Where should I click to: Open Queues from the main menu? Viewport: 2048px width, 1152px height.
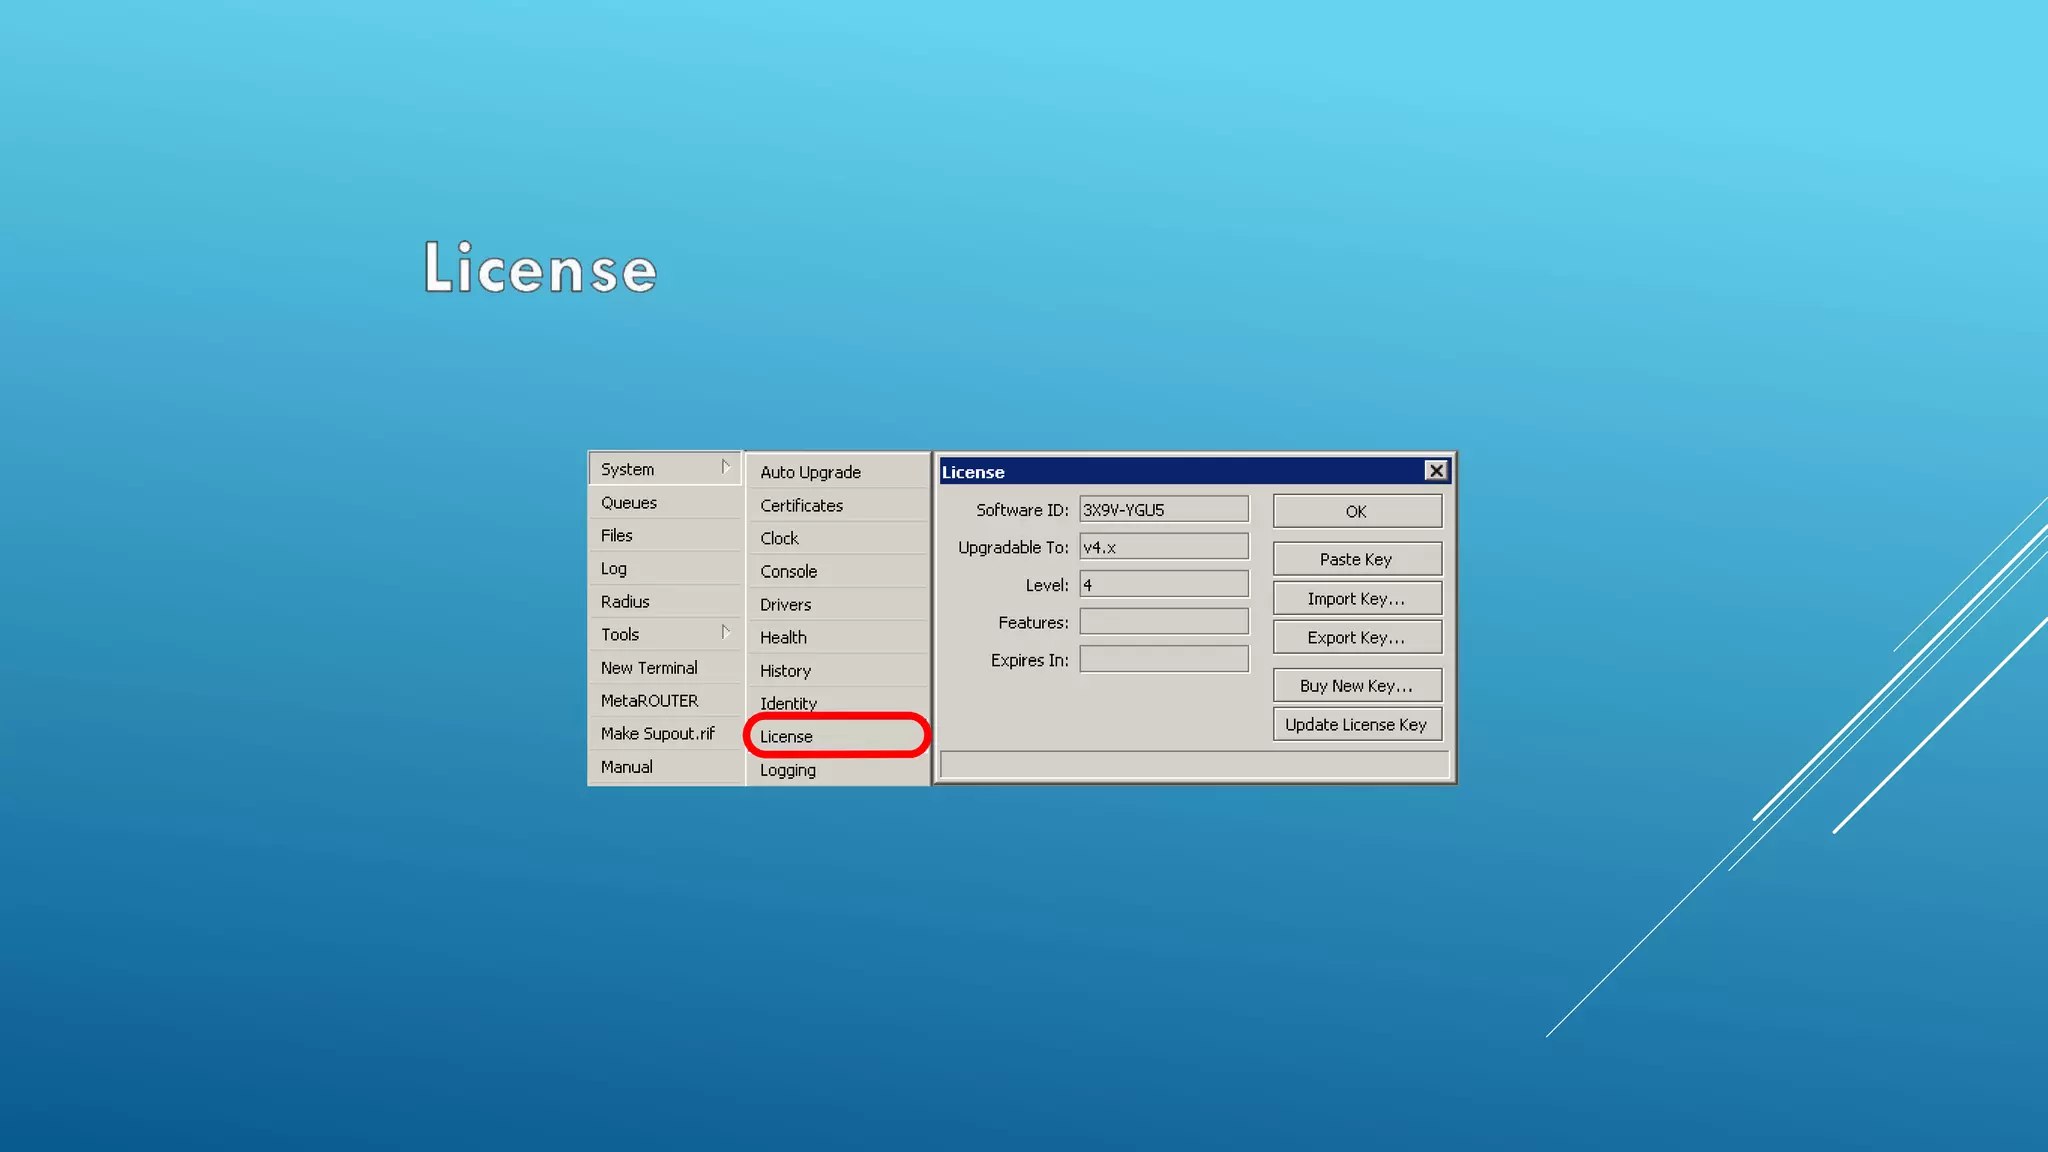[629, 503]
